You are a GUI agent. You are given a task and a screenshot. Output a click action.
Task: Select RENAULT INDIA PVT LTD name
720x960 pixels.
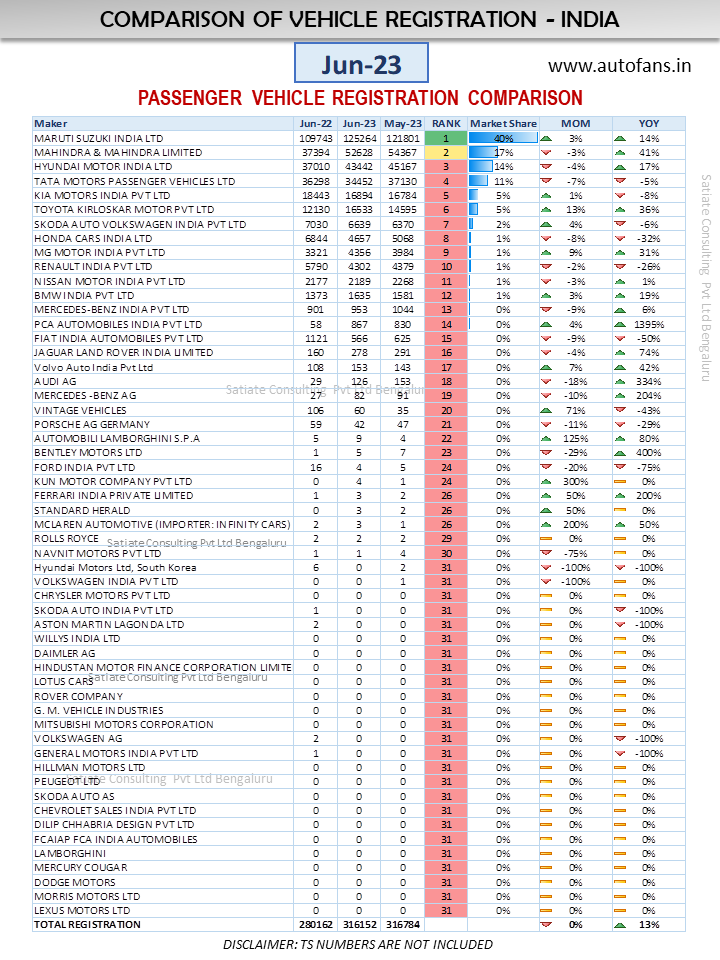[x=93, y=267]
